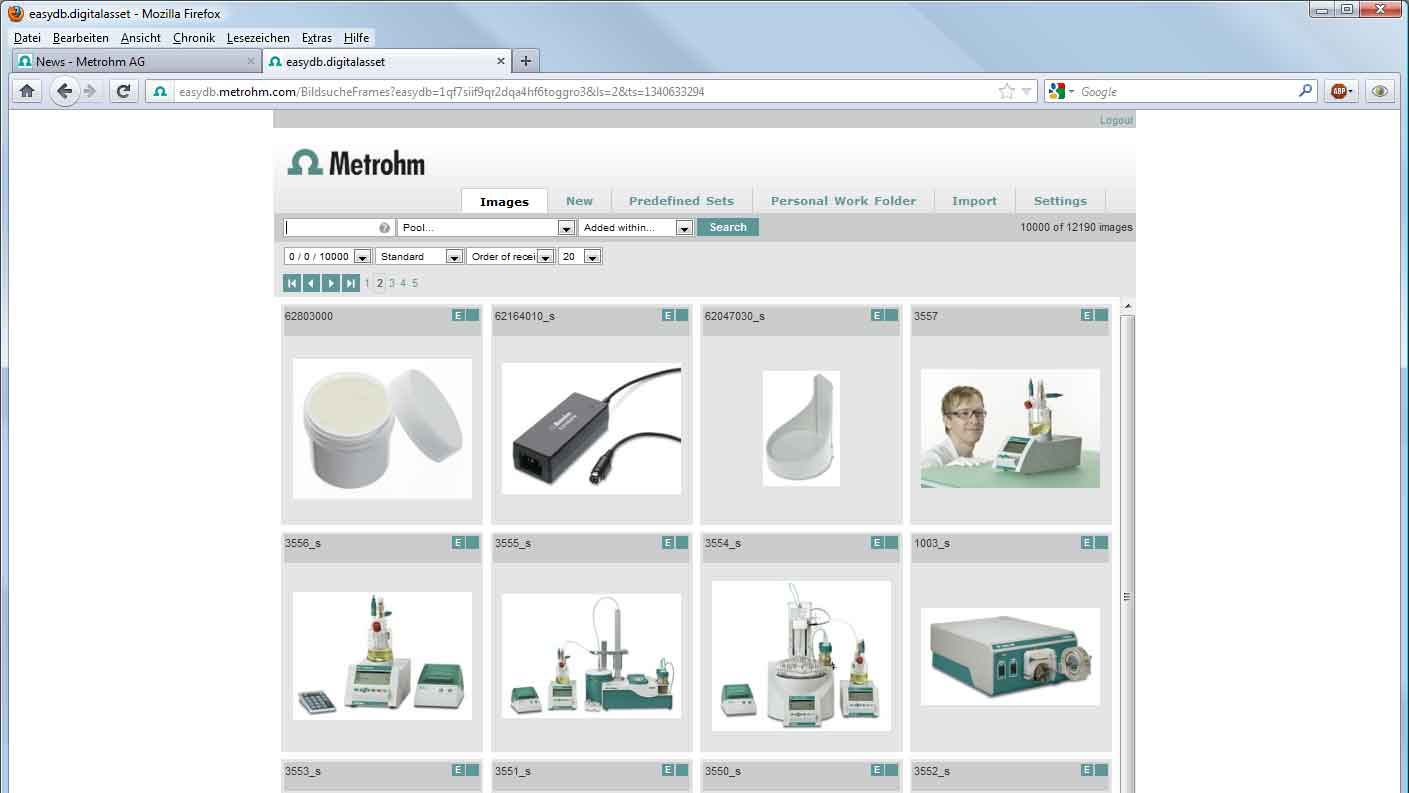Toggle select square on card 62047030_s

(x=891, y=315)
